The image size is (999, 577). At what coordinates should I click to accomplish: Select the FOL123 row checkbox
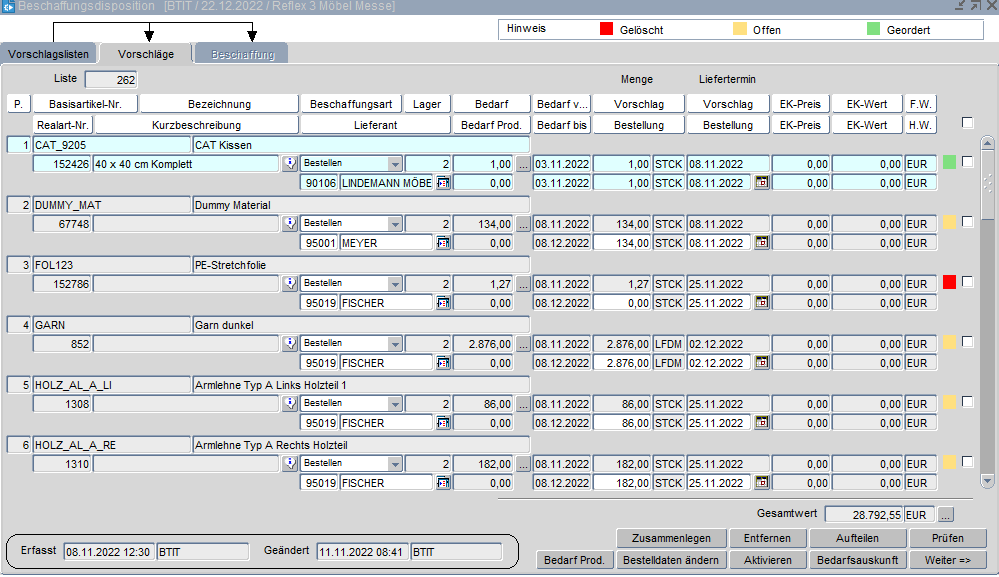(967, 282)
